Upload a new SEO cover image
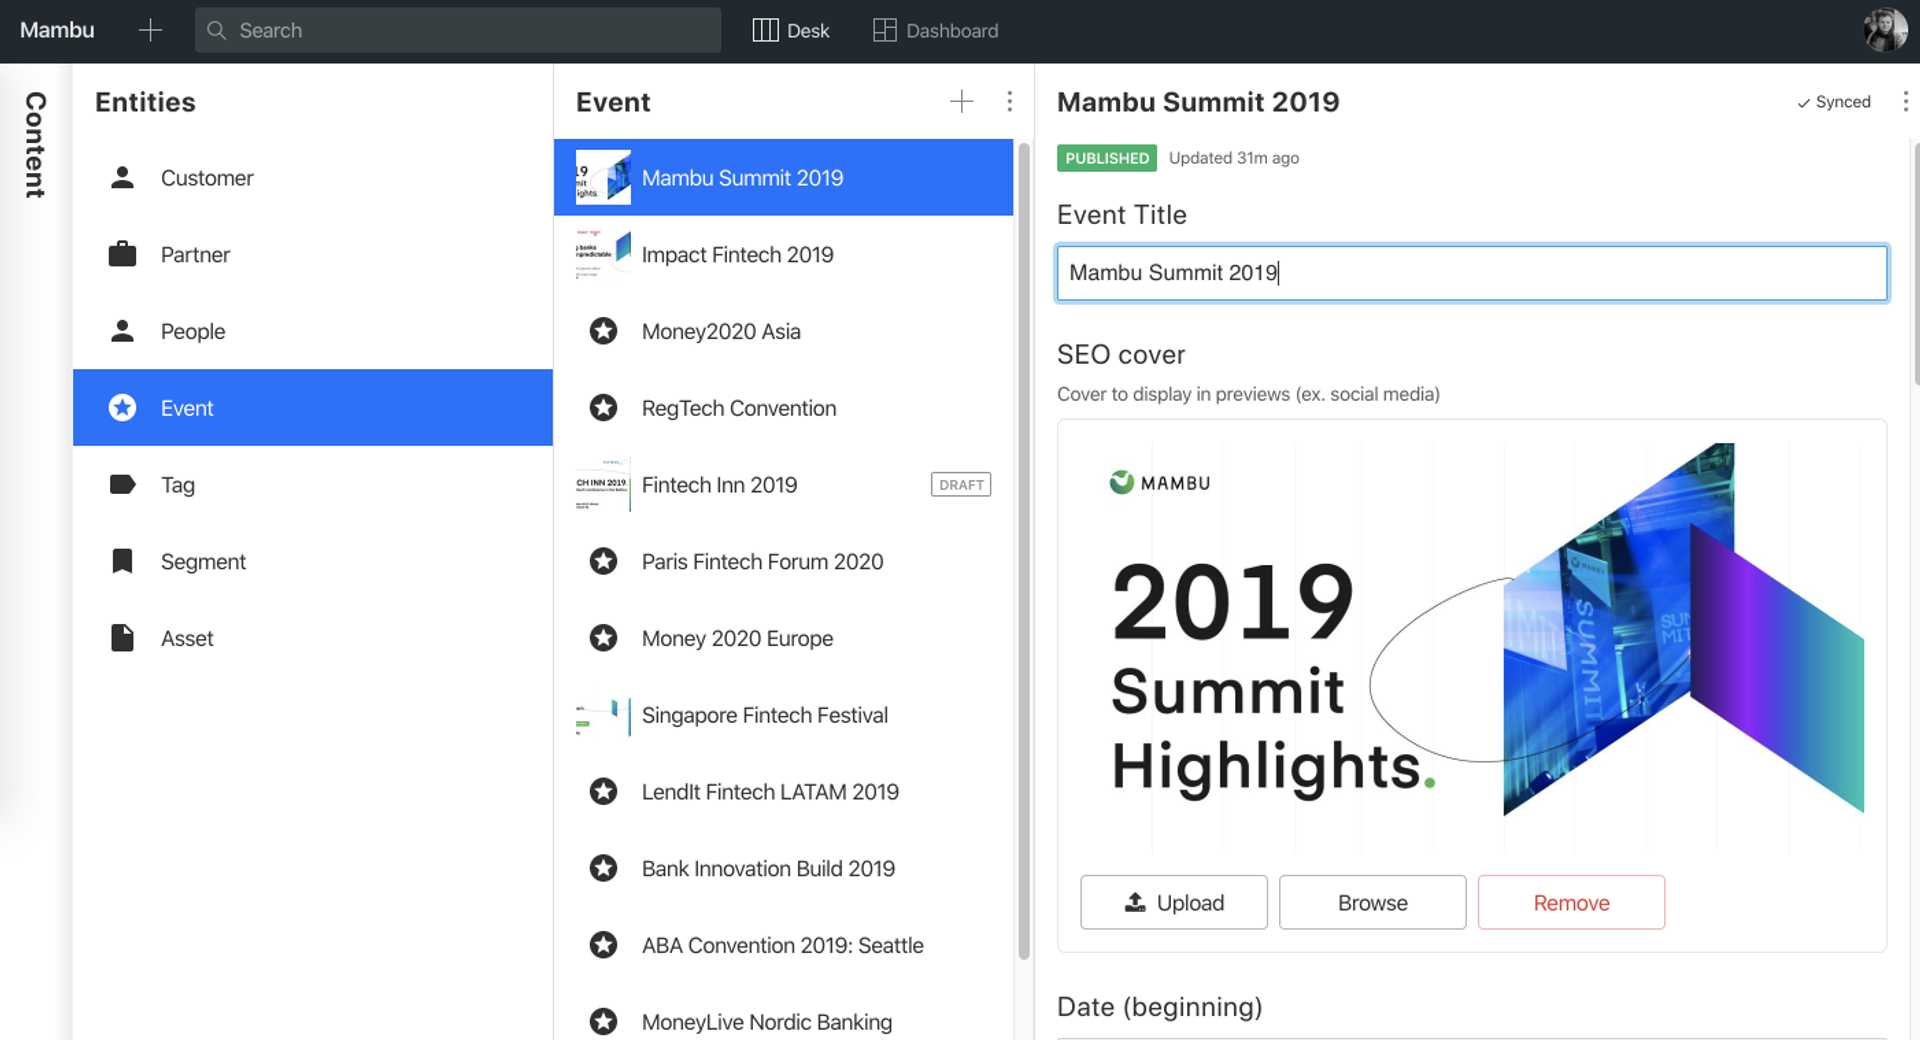The width and height of the screenshot is (1920, 1040). coord(1174,903)
